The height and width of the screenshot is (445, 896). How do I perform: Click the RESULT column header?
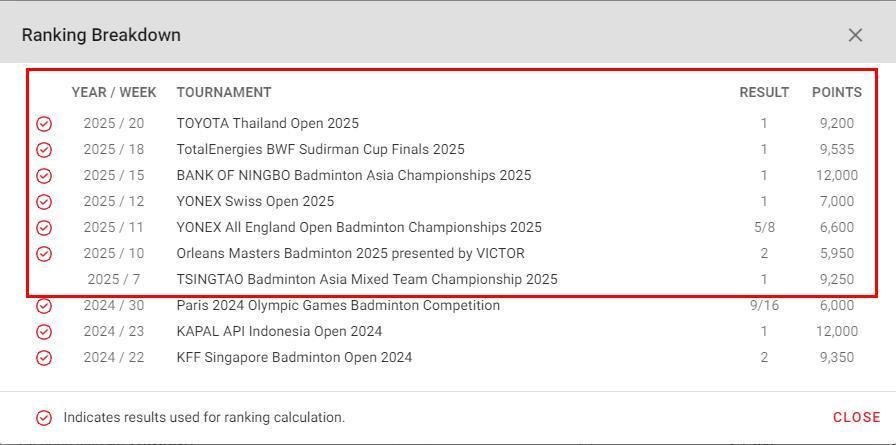click(x=764, y=92)
